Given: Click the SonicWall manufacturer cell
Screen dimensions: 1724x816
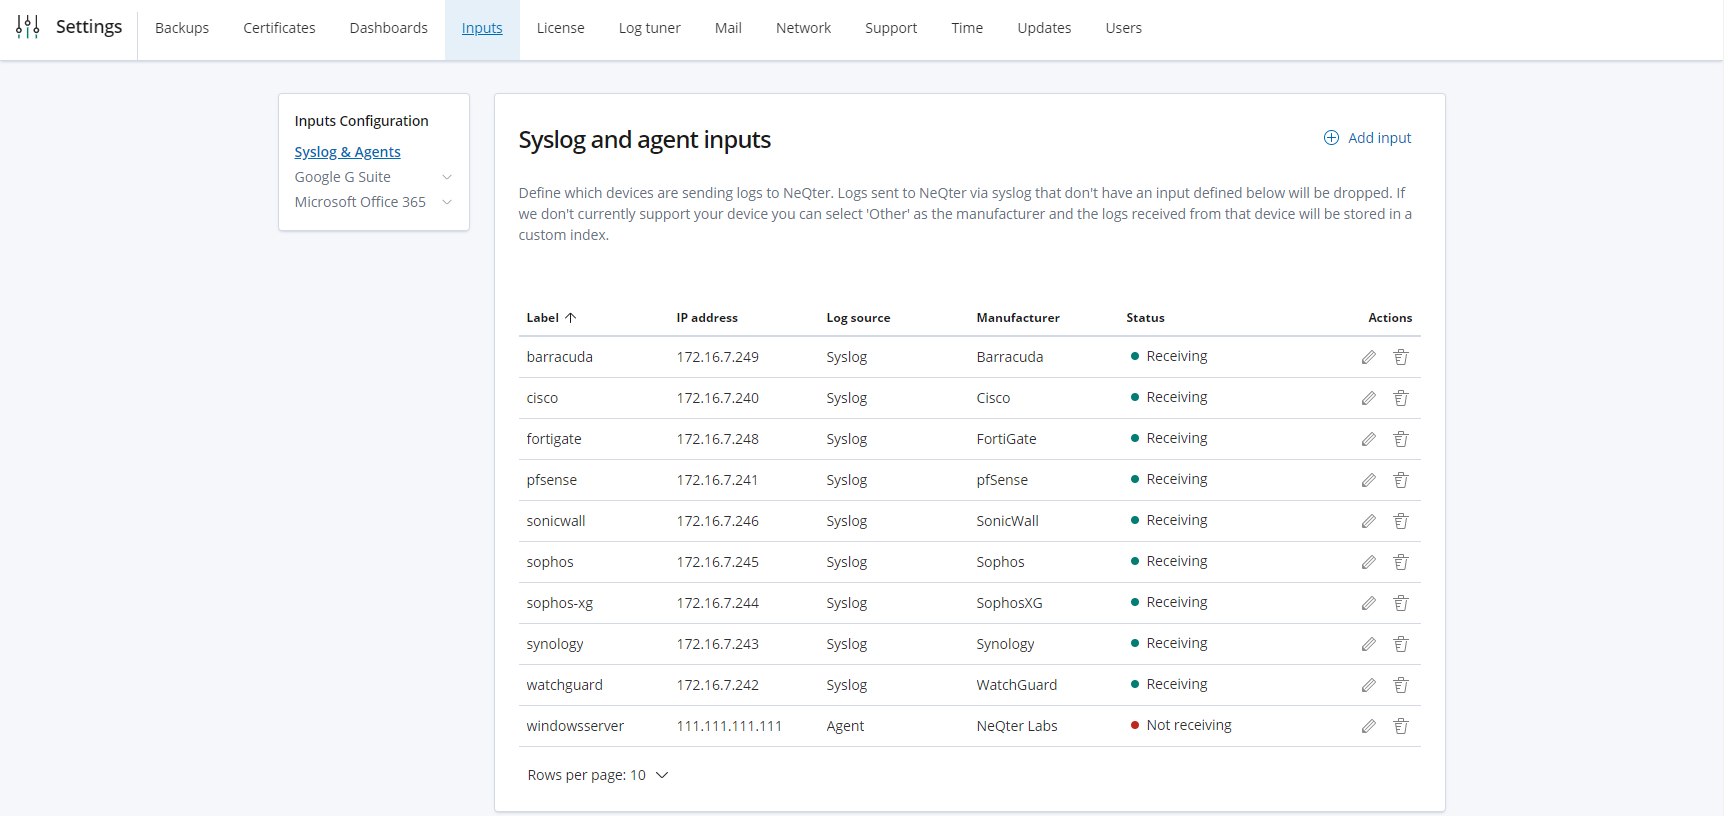Looking at the screenshot, I should coord(1007,521).
